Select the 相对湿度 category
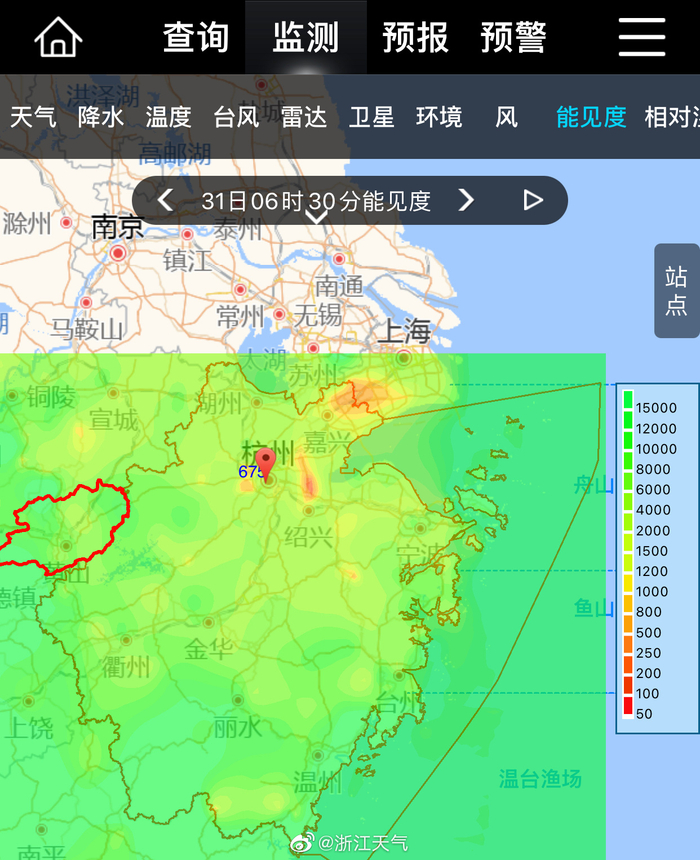Viewport: 700px width, 860px height. (672, 117)
